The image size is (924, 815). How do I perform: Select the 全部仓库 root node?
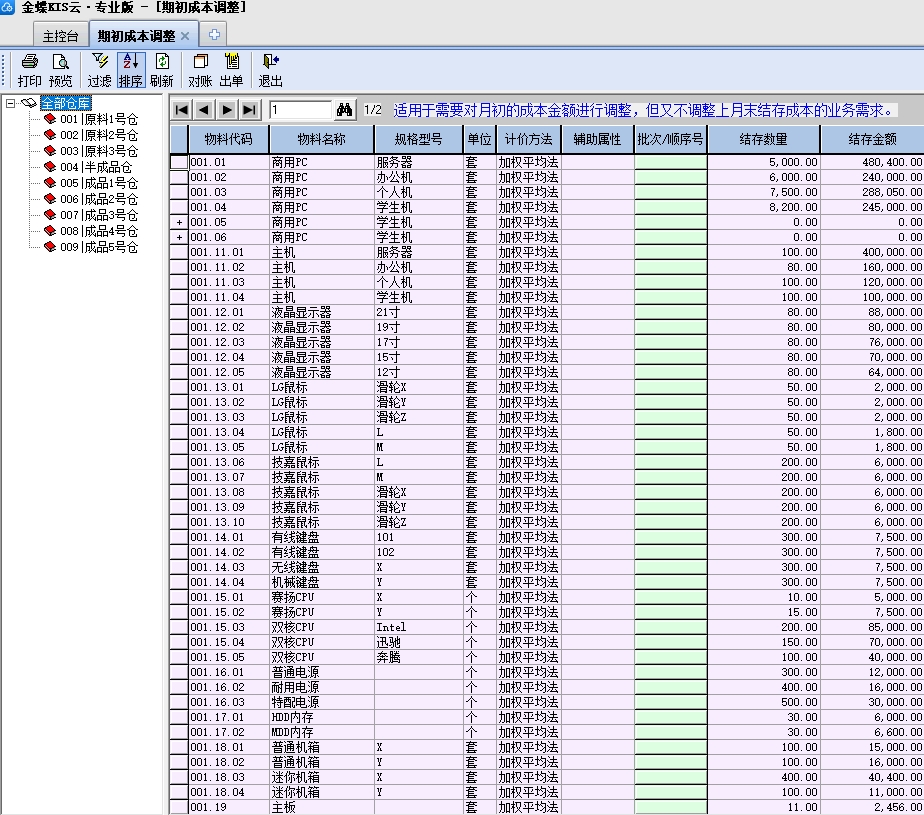66,103
